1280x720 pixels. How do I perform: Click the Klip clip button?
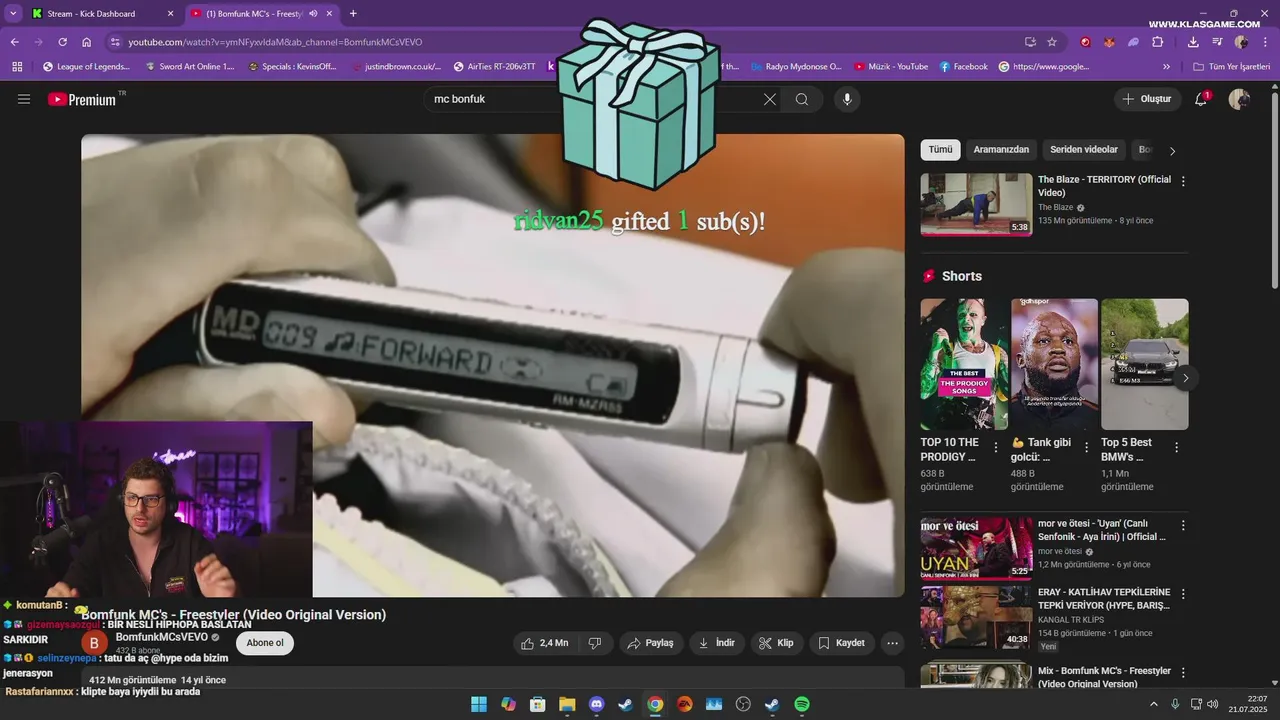click(x=777, y=643)
